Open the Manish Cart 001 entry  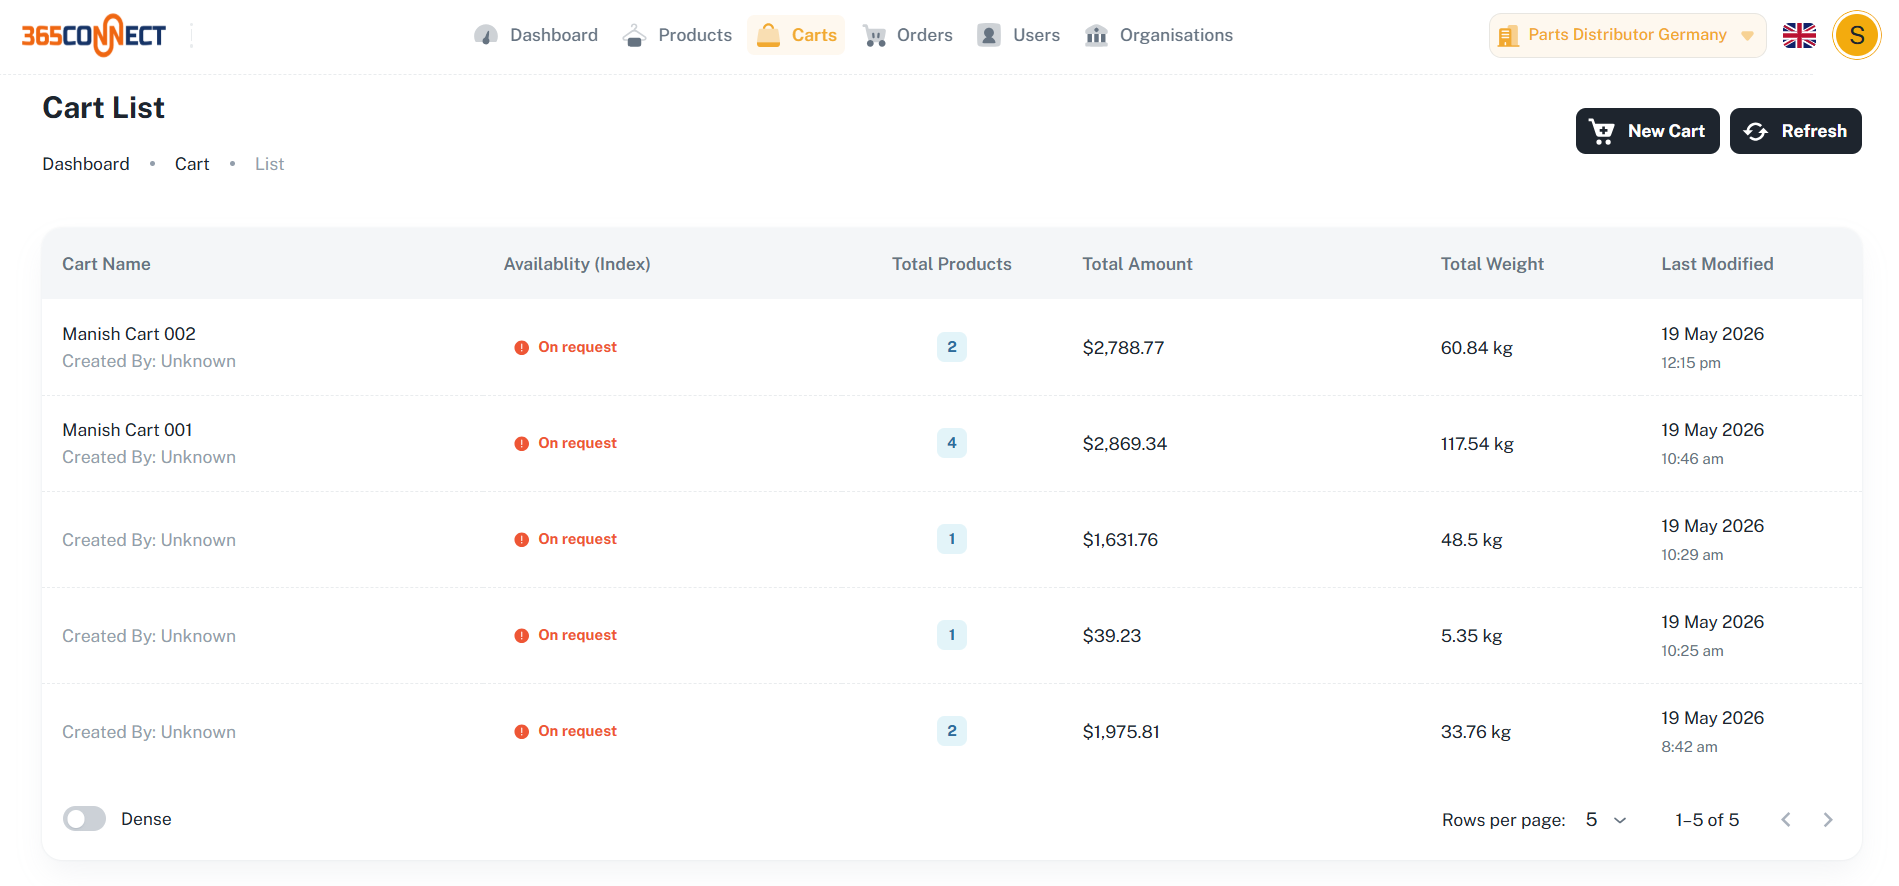click(127, 430)
